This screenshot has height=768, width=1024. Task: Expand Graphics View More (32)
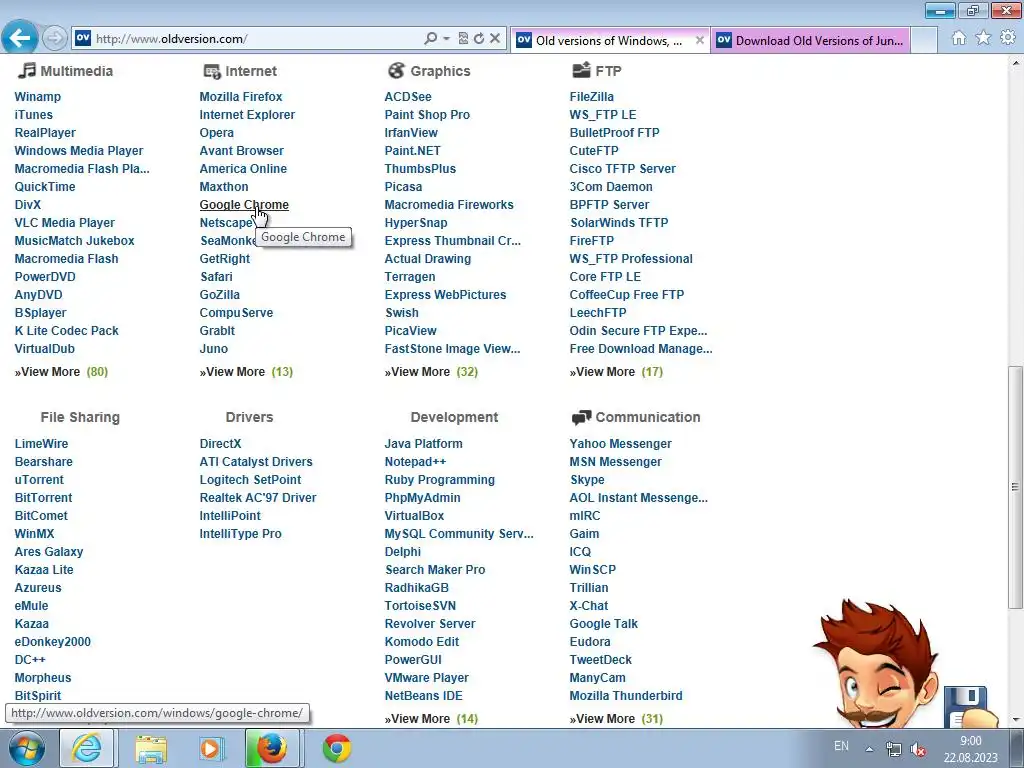click(x=431, y=372)
